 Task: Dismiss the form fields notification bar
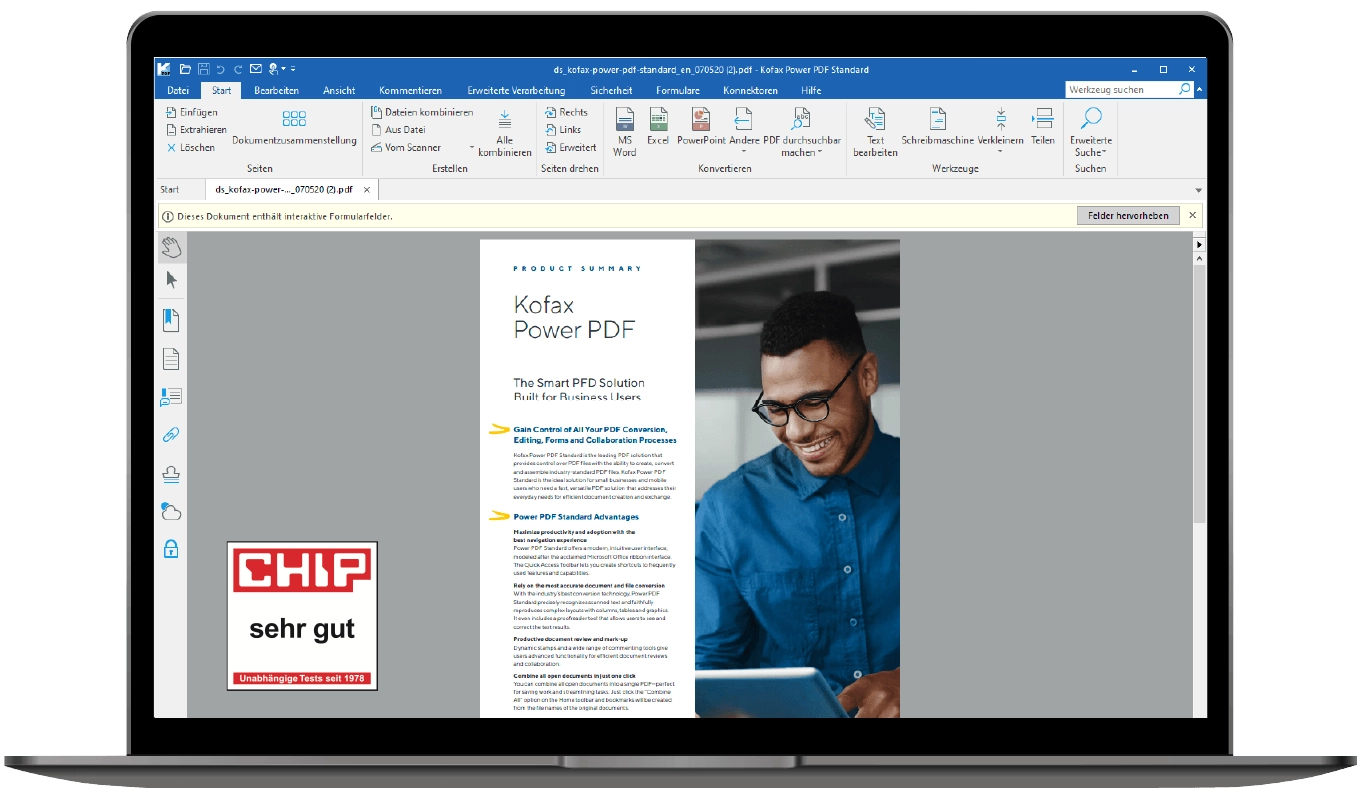click(1191, 215)
